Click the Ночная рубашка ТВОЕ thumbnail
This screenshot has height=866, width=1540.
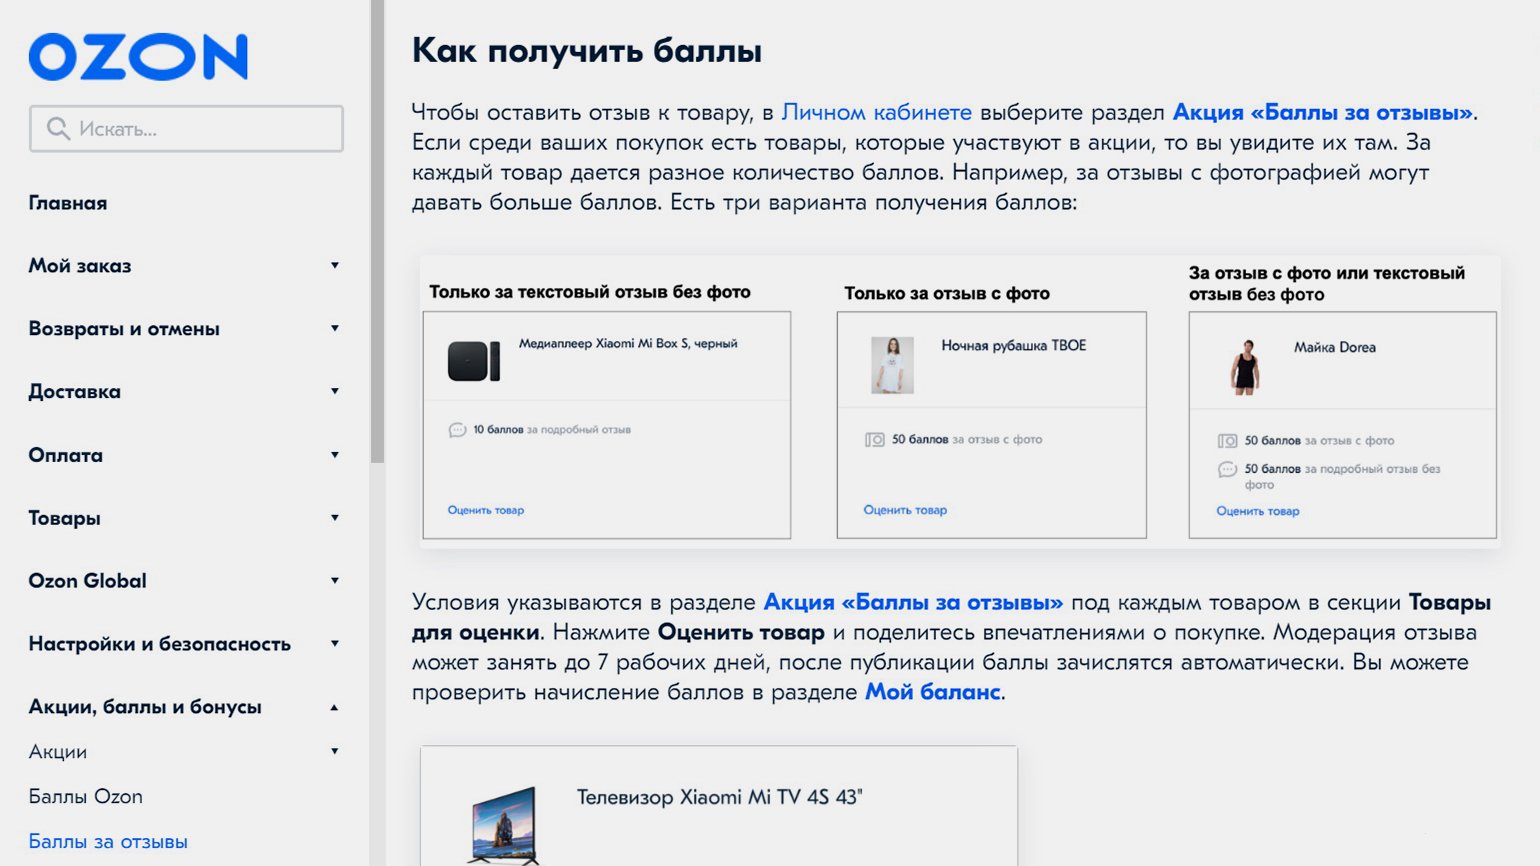coord(892,365)
